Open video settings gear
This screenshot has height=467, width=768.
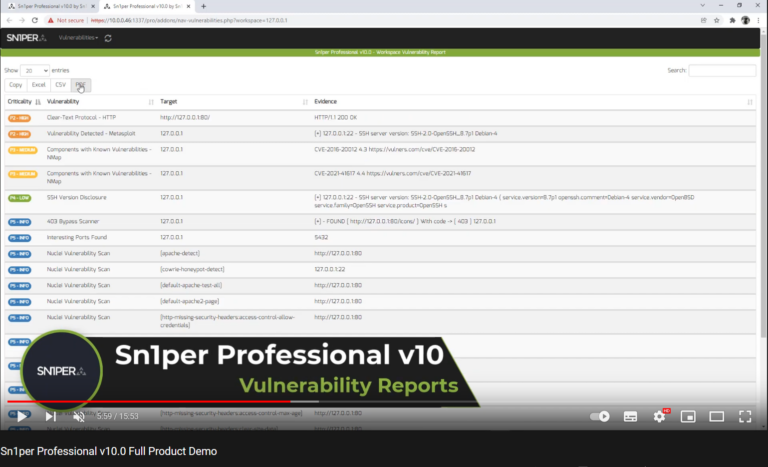[660, 416]
